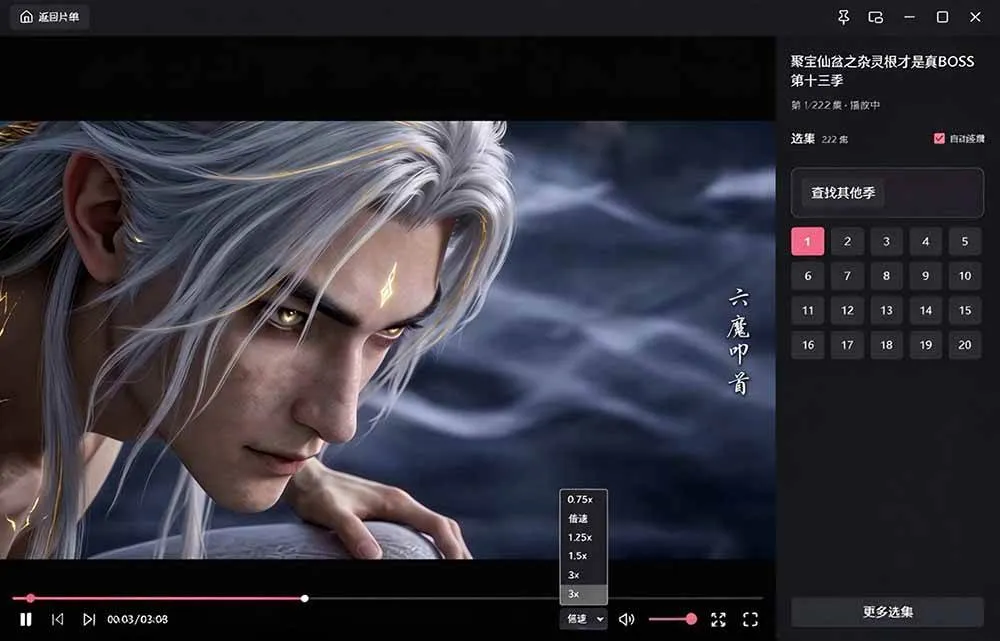Click the pink knob on the playback progress bar
1000x641 pixels.
coord(31,598)
